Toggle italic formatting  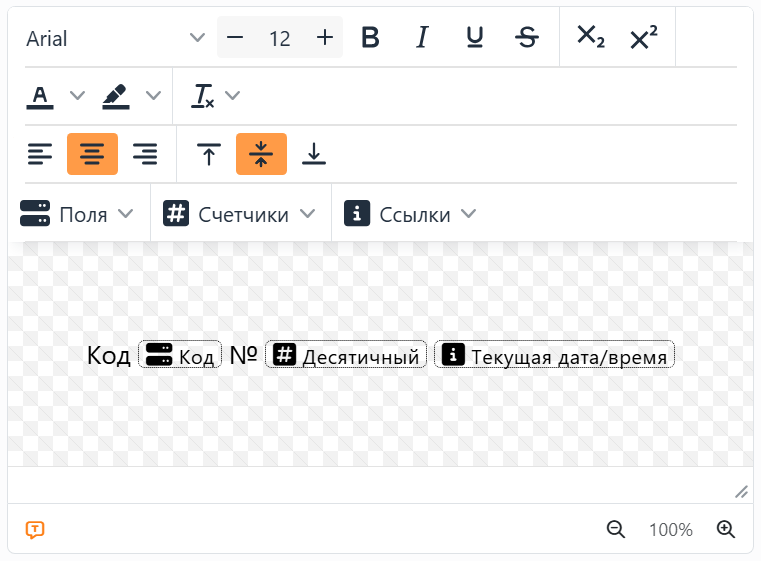[422, 37]
